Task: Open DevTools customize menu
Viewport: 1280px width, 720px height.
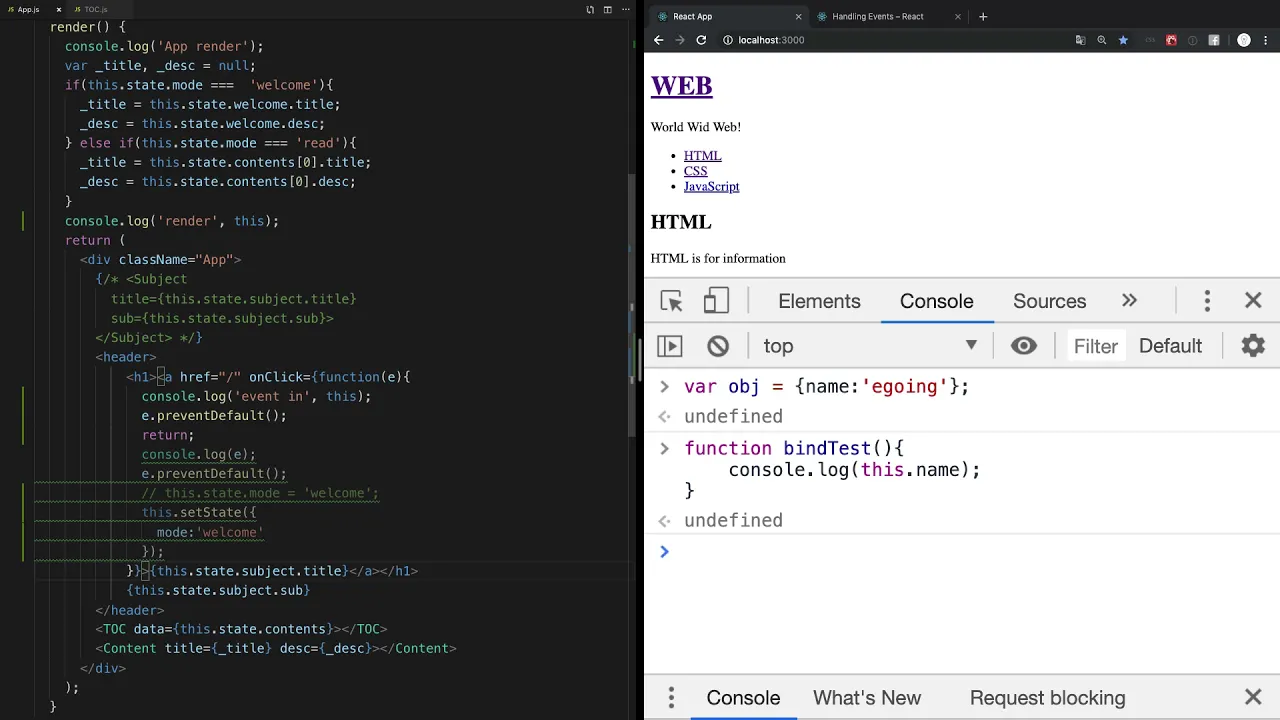Action: (x=1207, y=301)
